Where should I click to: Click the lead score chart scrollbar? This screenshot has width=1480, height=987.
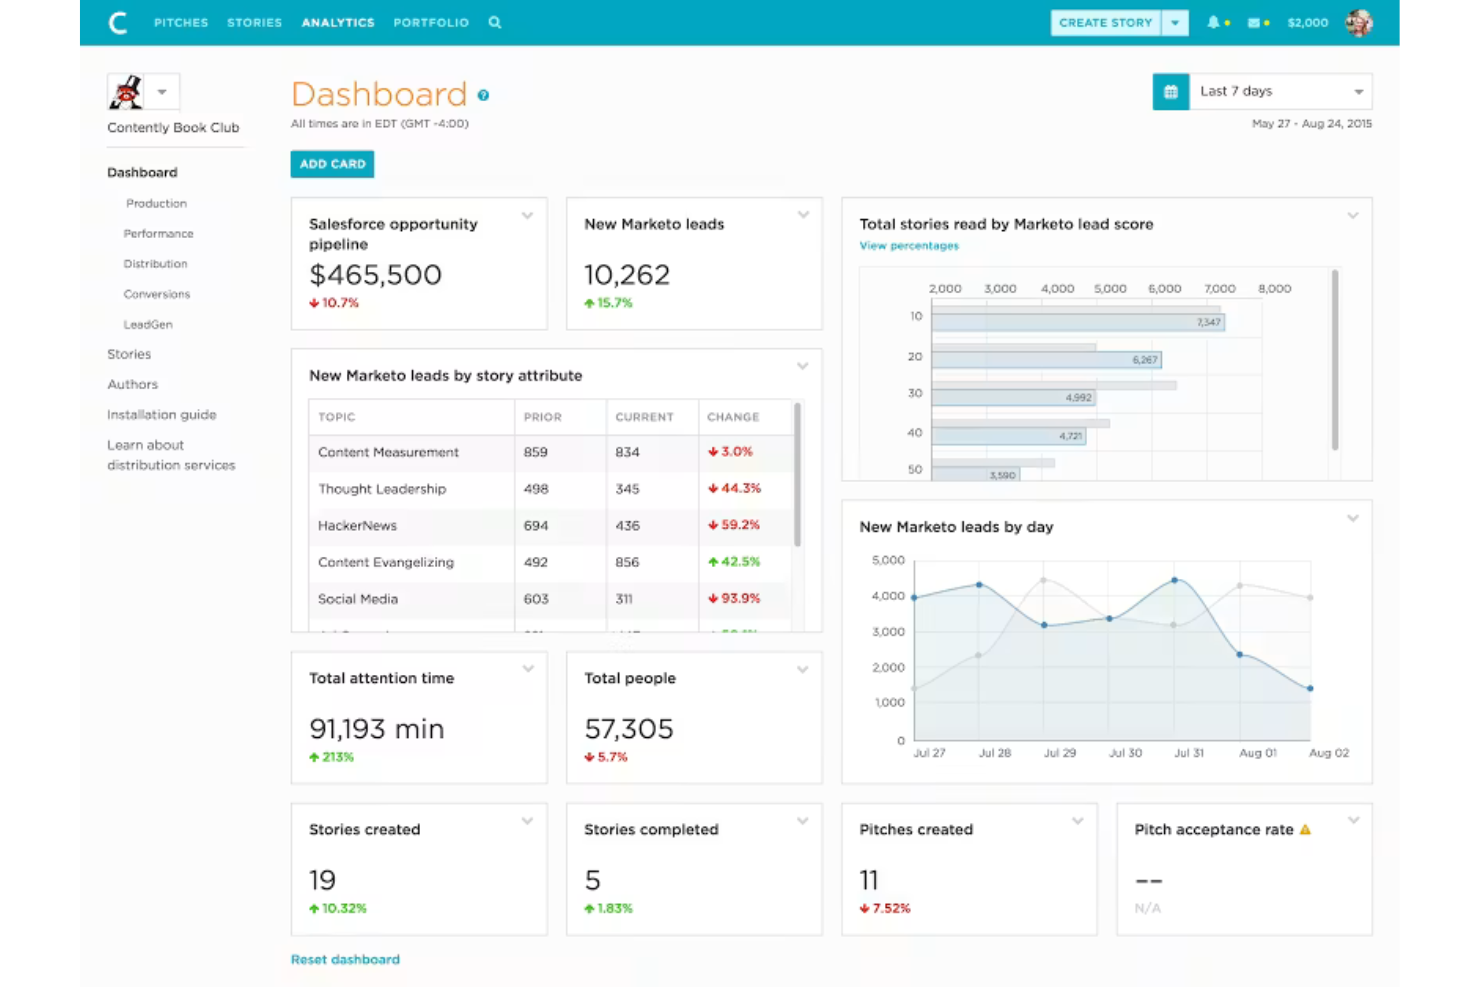pyautogui.click(x=1334, y=360)
